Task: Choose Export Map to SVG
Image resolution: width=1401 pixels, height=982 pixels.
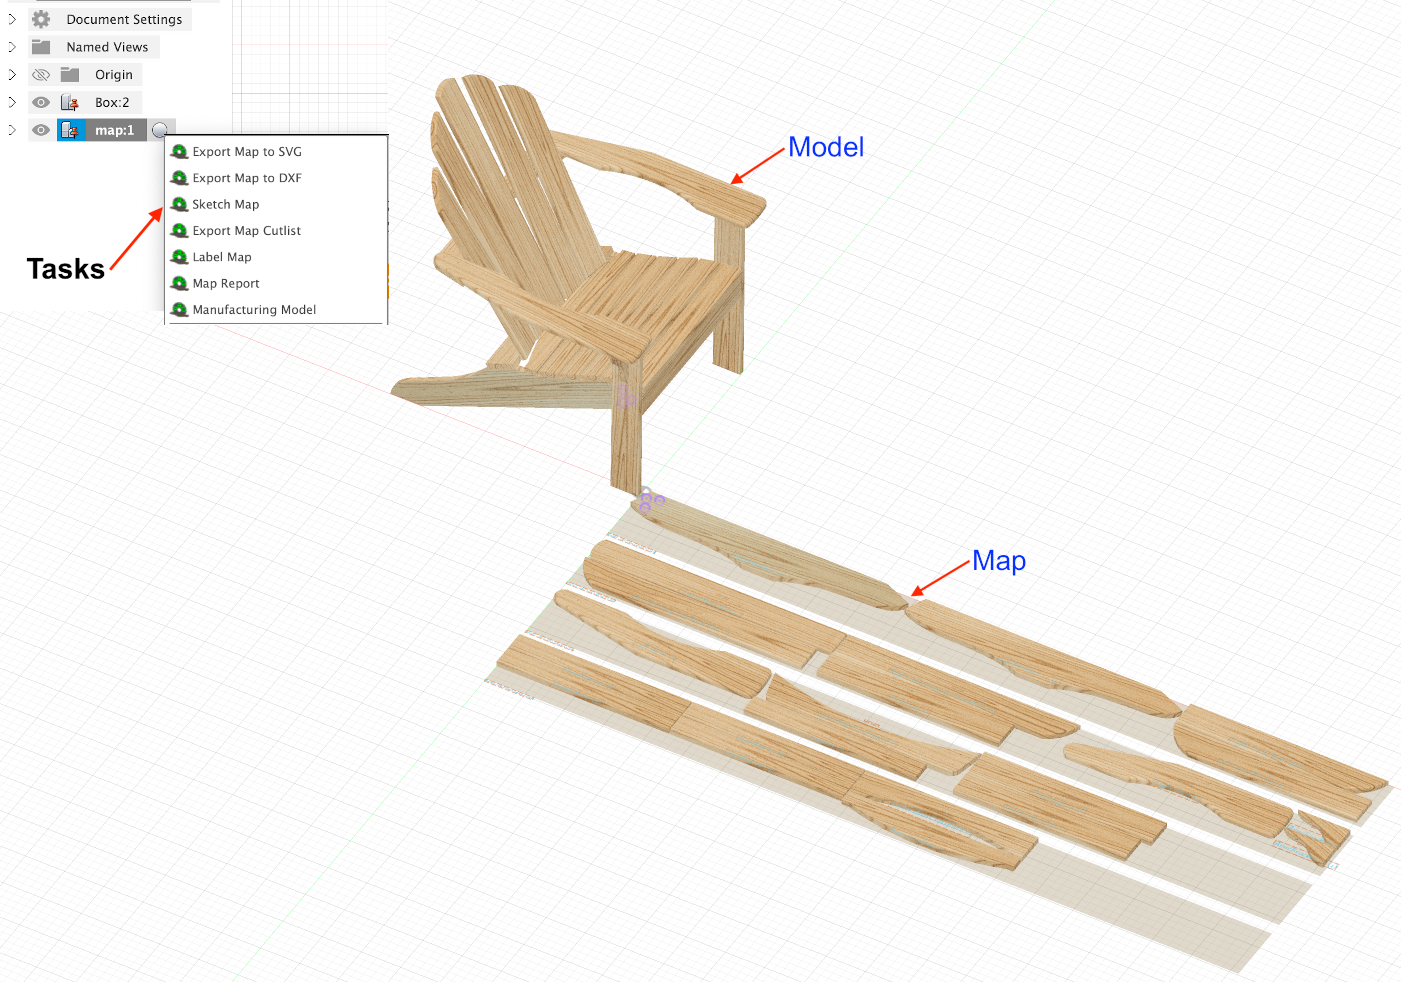Action: click(246, 152)
